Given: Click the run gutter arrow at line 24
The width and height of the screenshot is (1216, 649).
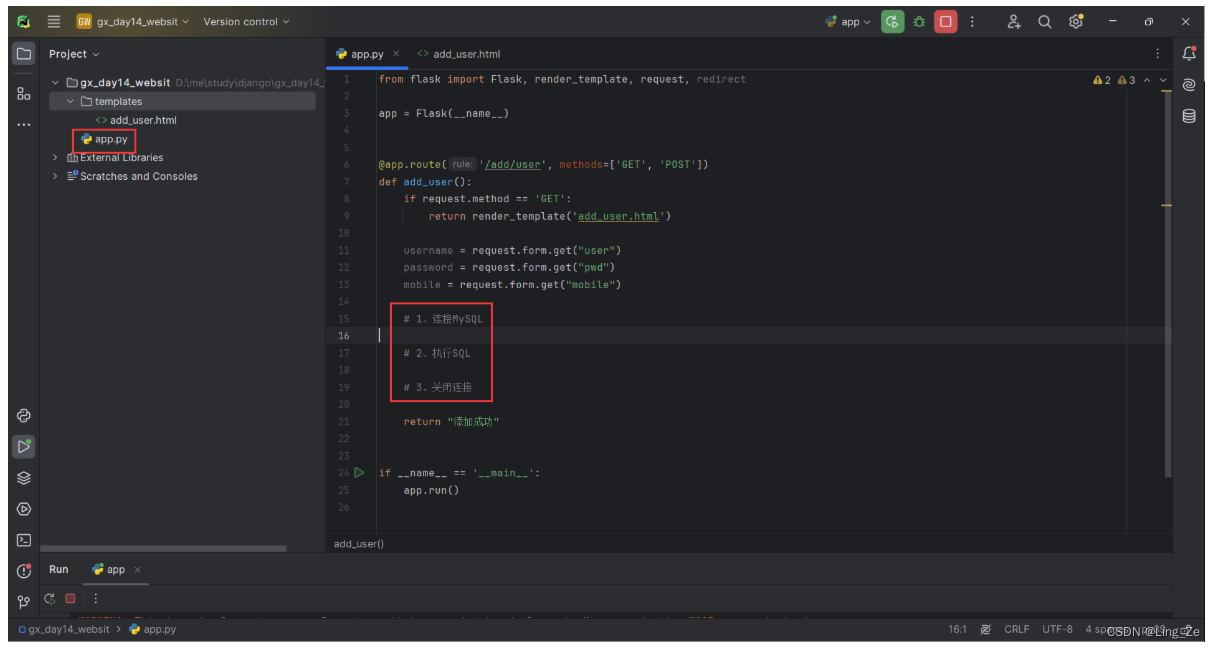Looking at the screenshot, I should click(359, 473).
